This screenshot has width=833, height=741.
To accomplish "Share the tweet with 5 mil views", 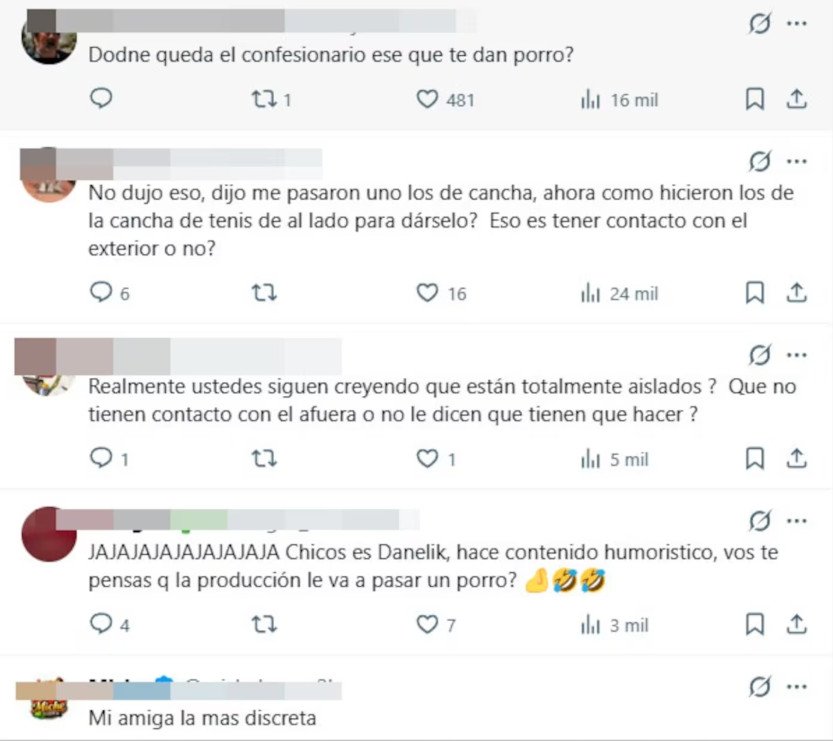I will click(x=796, y=458).
